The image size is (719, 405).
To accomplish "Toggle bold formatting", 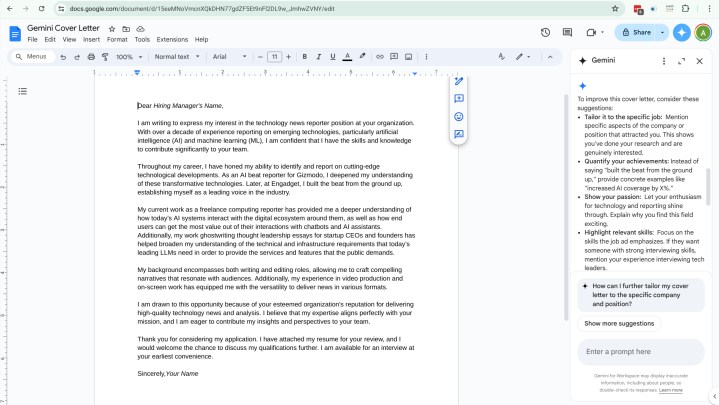I will pos(305,57).
